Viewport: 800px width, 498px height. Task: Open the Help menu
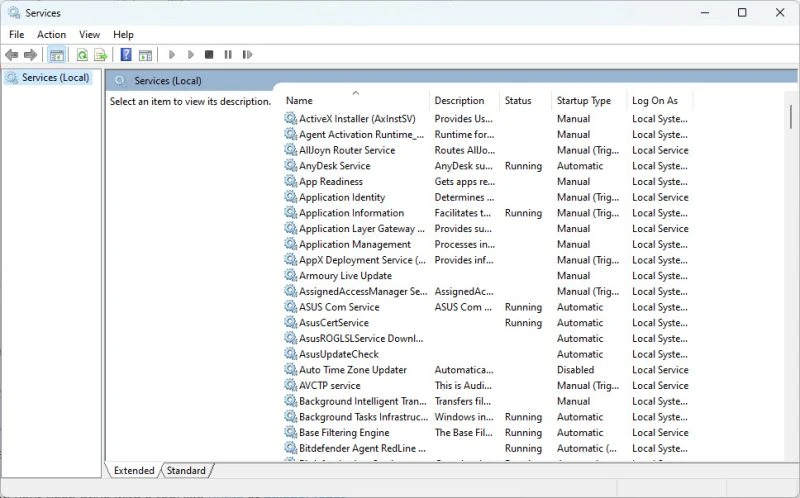(x=123, y=35)
